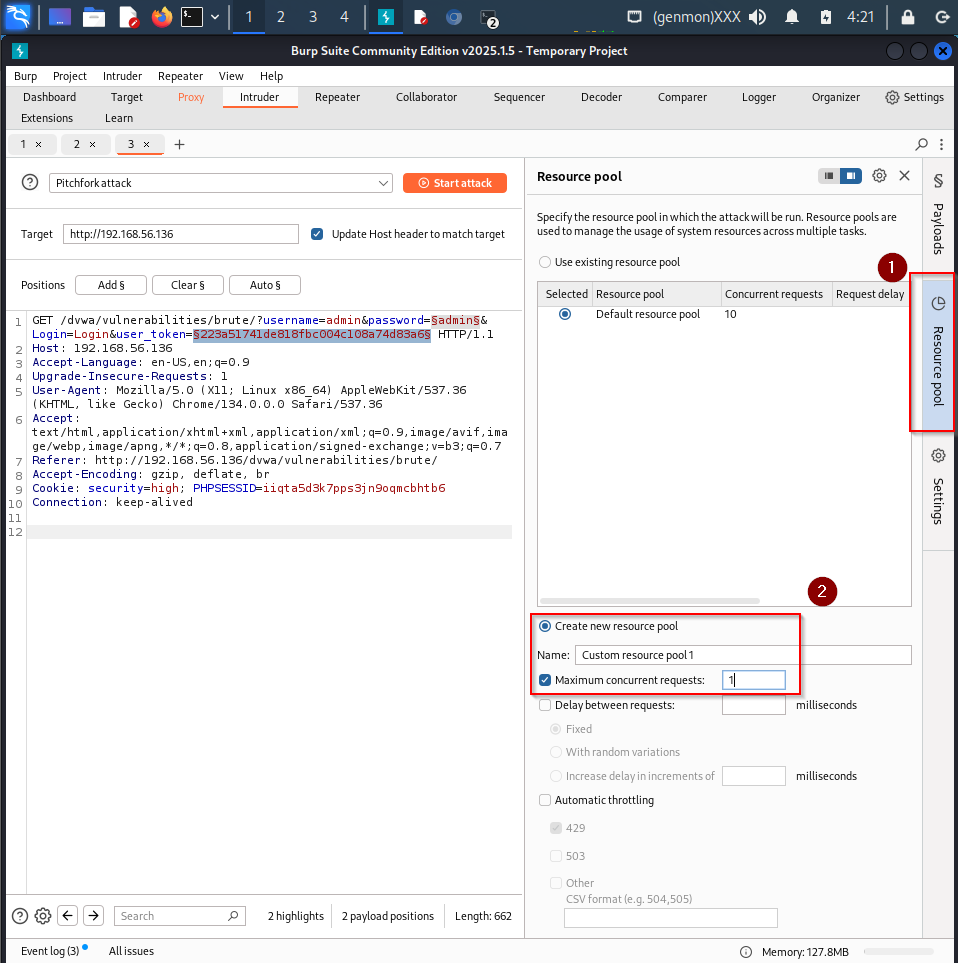Select Use existing resource pool option
958x963 pixels.
coord(545,262)
